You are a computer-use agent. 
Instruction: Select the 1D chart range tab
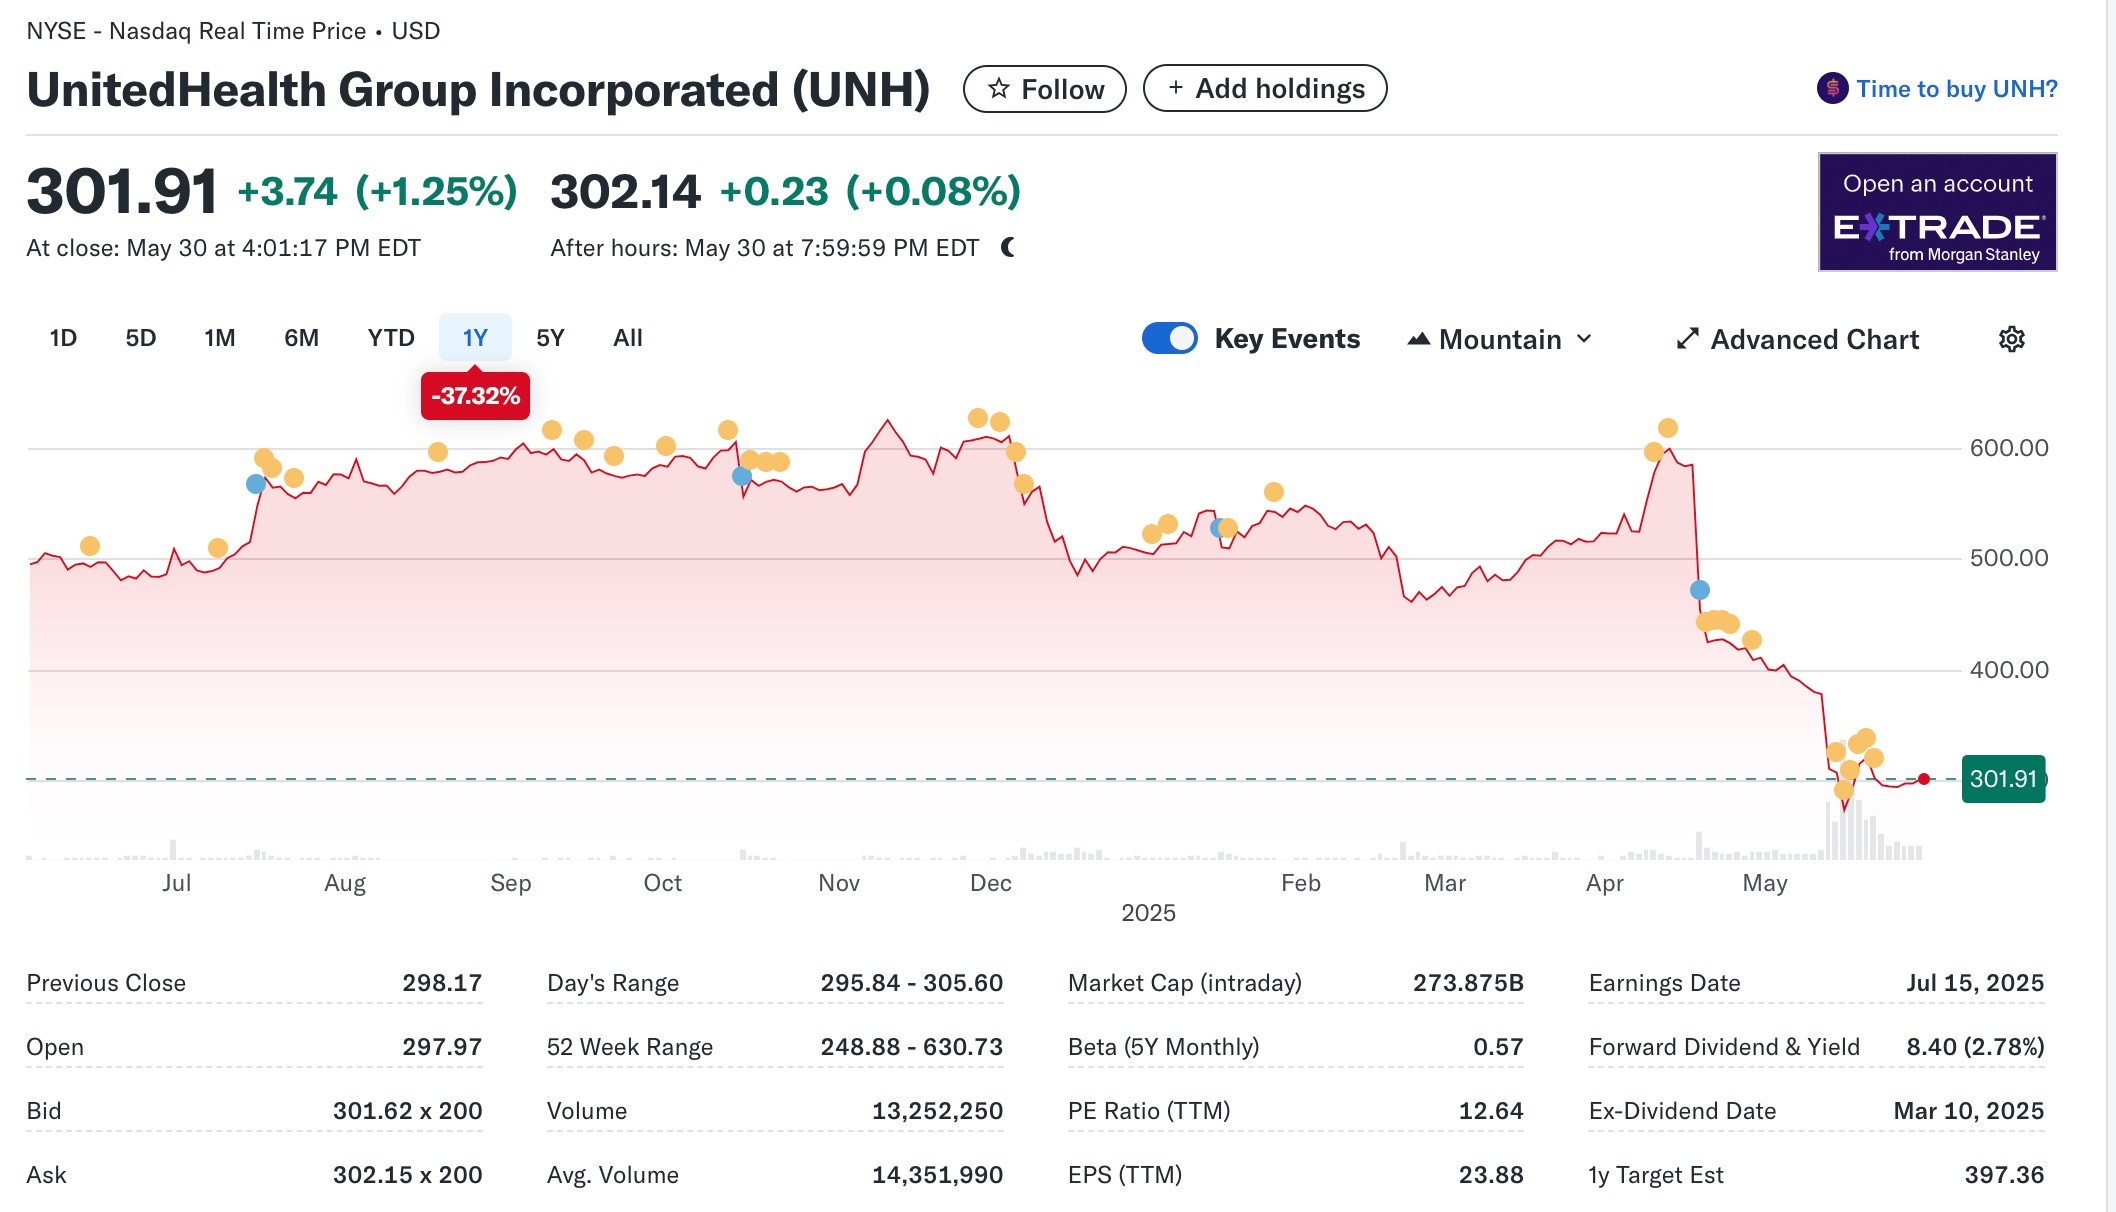[x=63, y=338]
